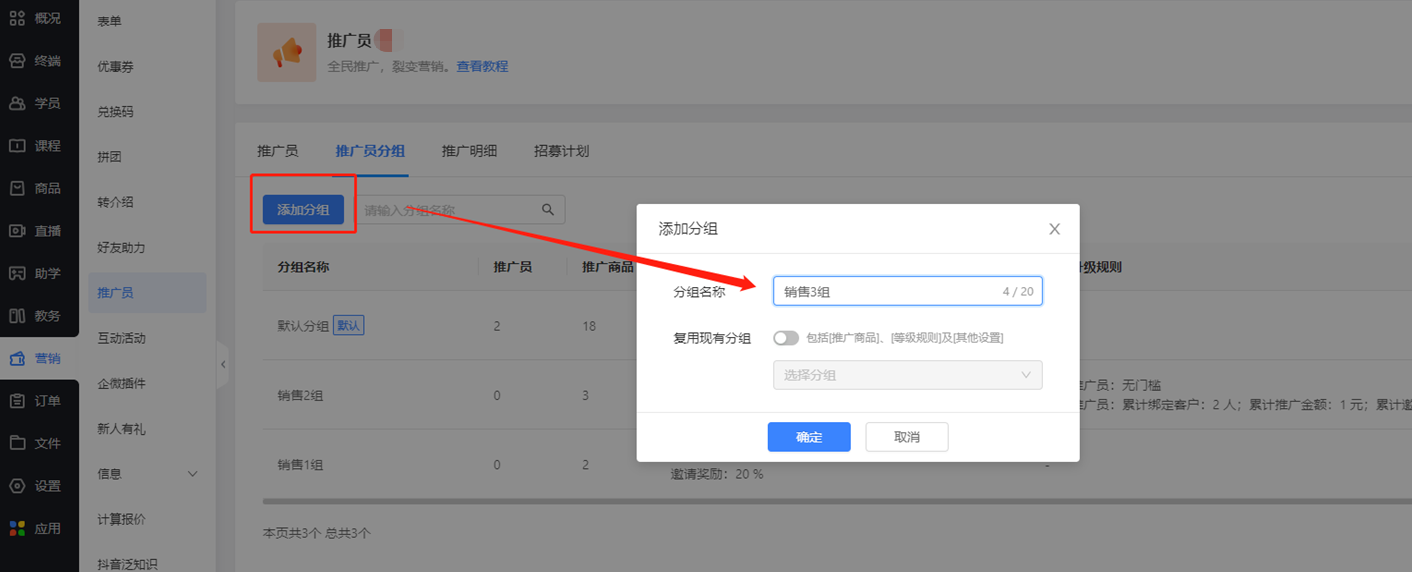Click the 取消 cancel button
The width and height of the screenshot is (1412, 572).
tap(906, 437)
